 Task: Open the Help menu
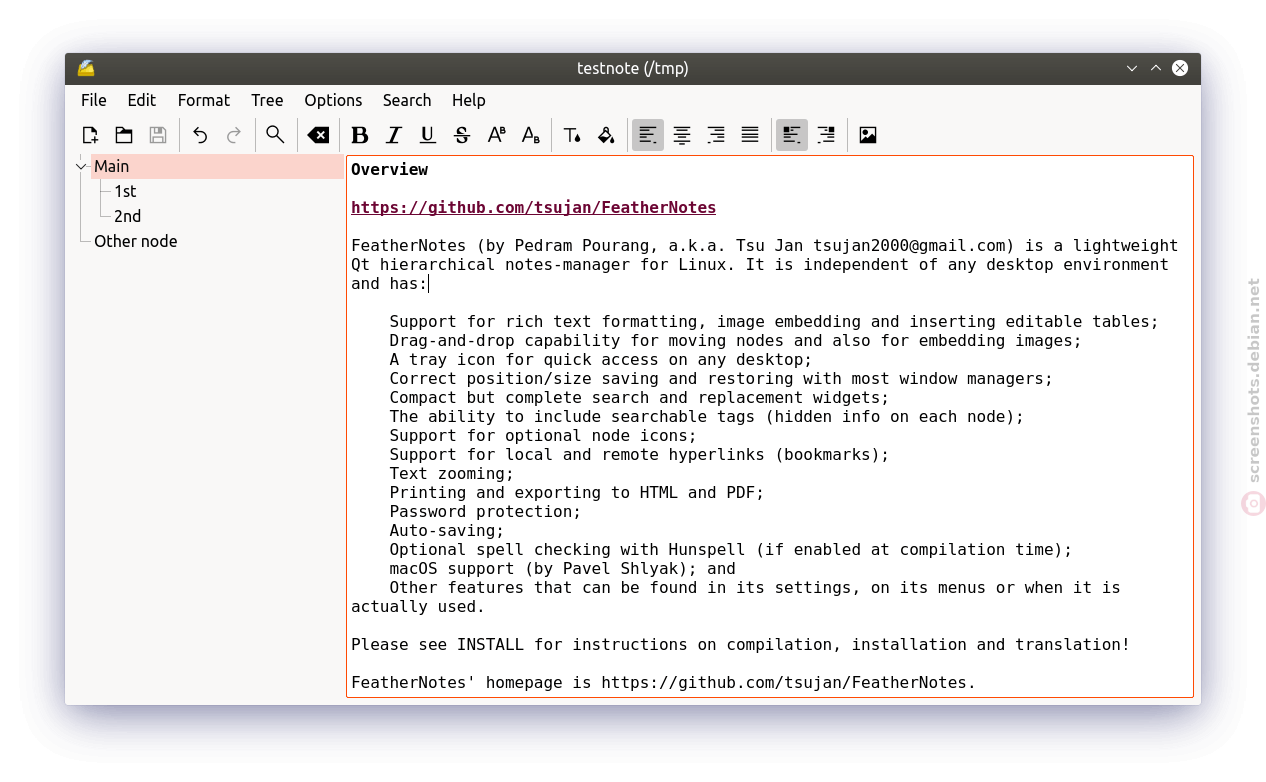[x=468, y=100]
